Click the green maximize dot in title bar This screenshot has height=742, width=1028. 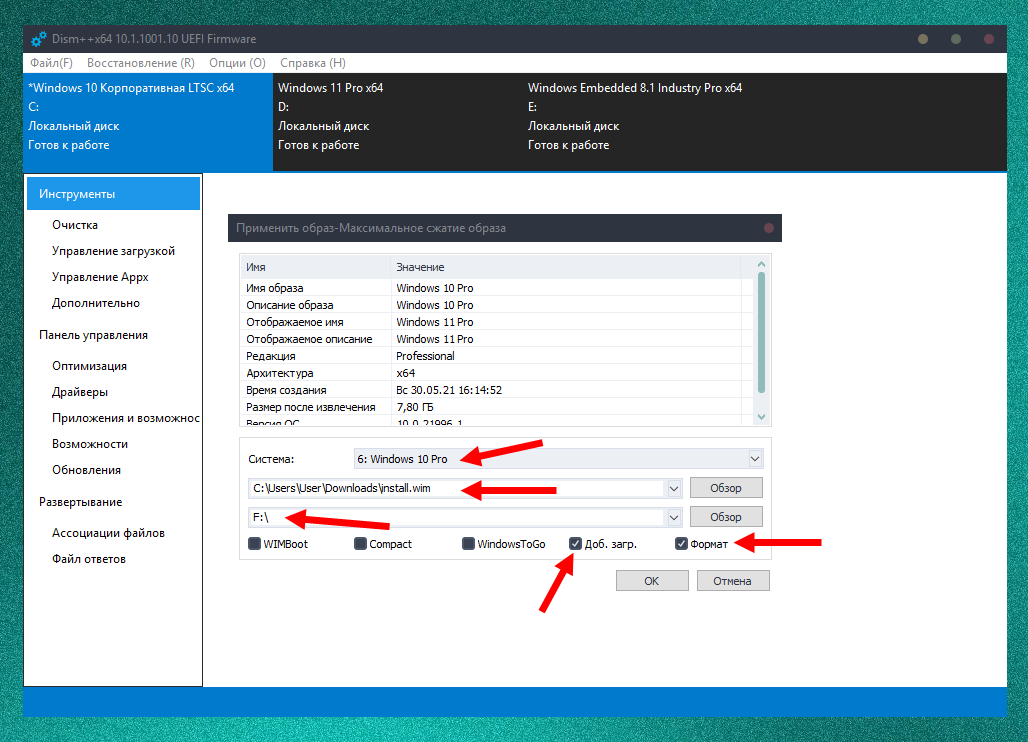(x=956, y=39)
